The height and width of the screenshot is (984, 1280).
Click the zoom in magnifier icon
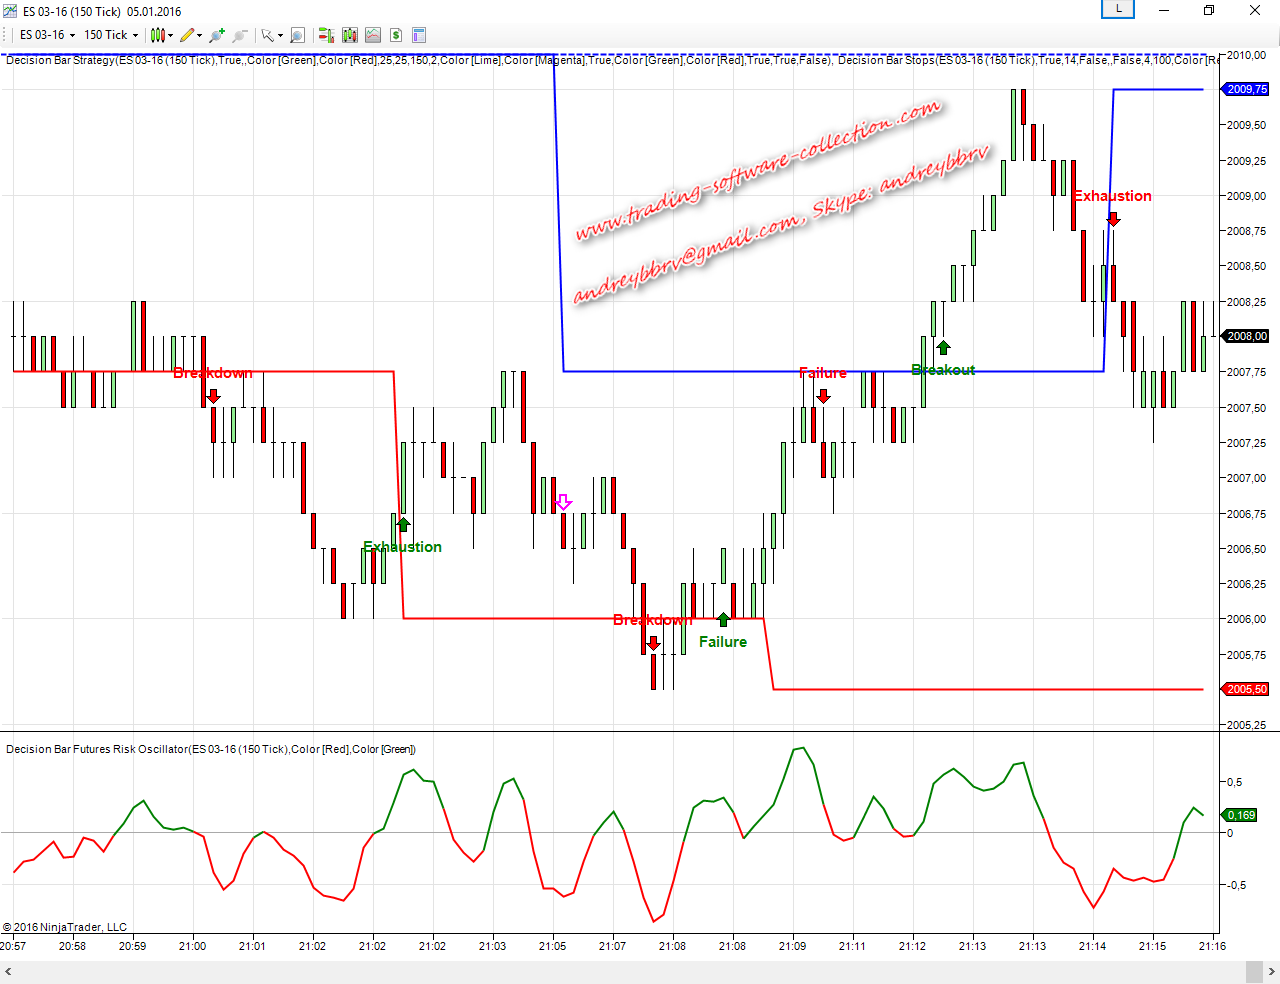216,35
